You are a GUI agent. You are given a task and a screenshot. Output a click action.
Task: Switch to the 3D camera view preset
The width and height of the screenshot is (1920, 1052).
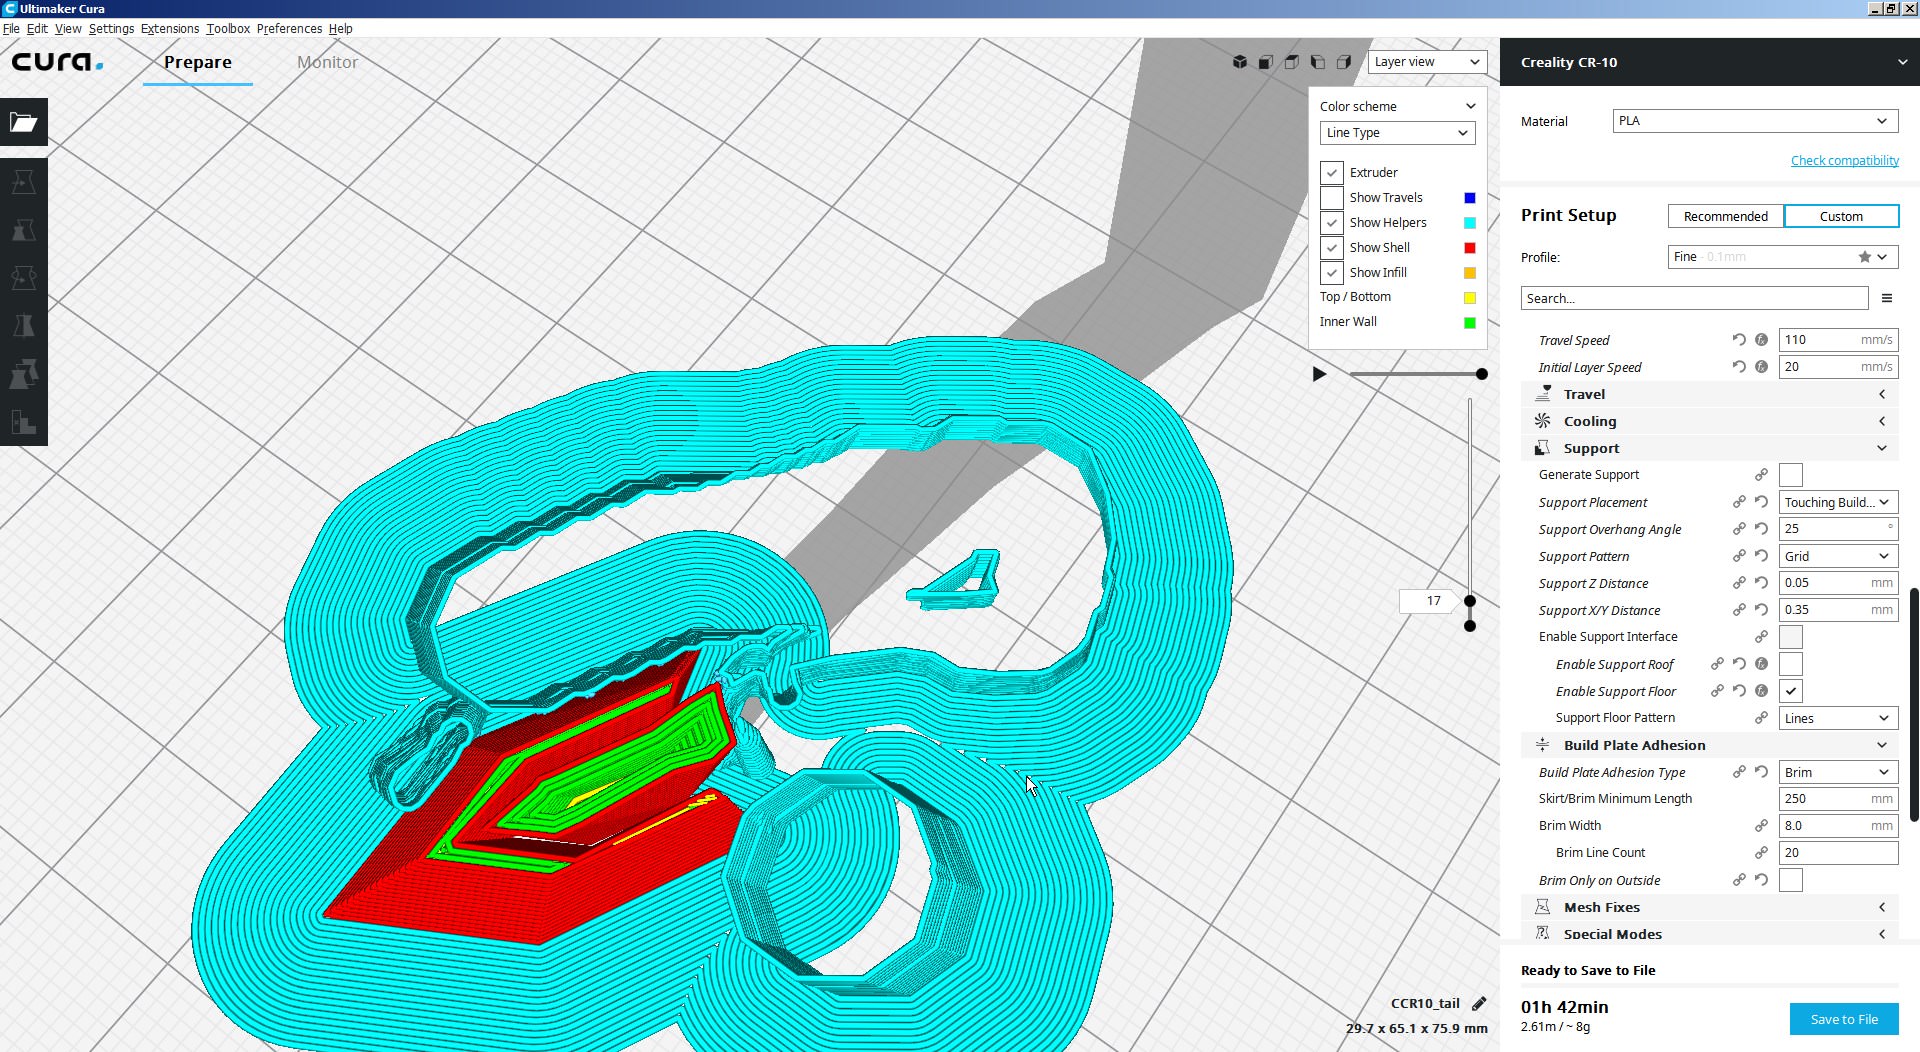click(1240, 61)
